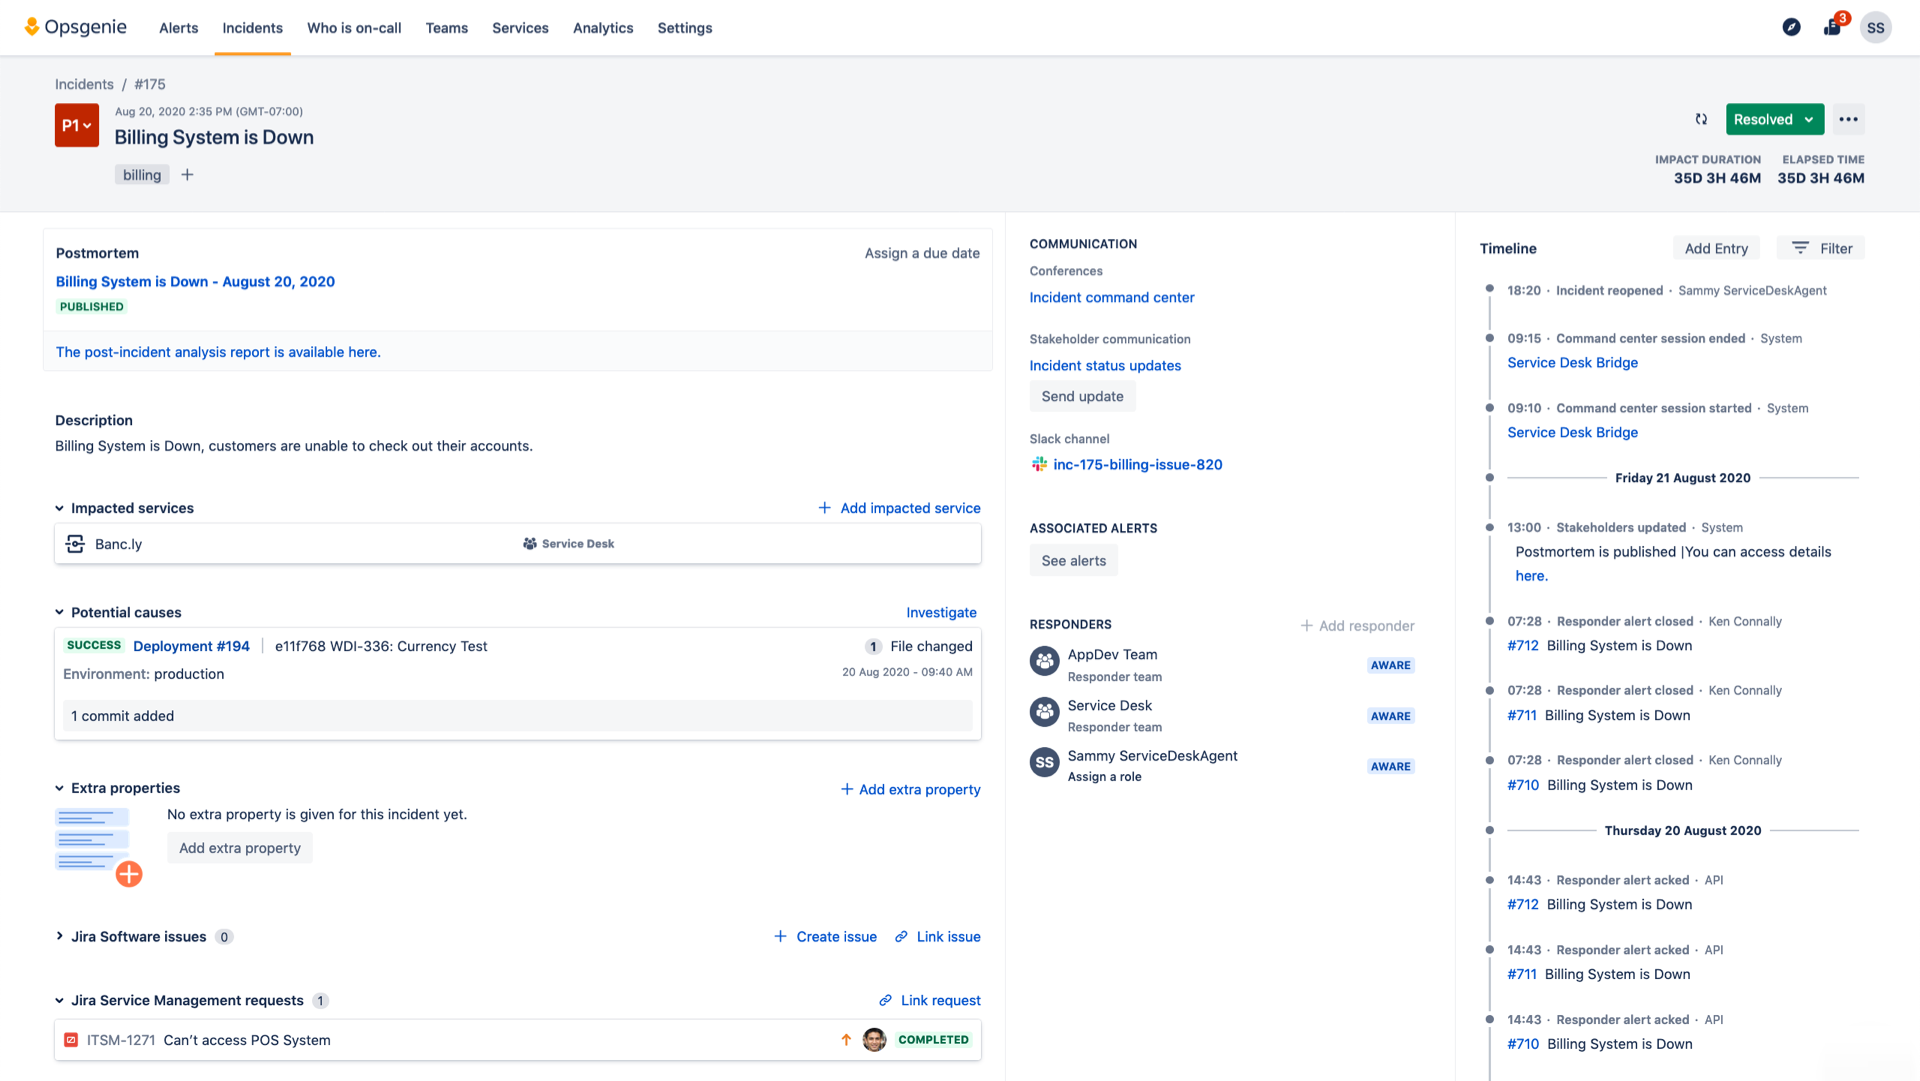The height and width of the screenshot is (1081, 1920).
Task: Select the Analytics menu item
Action: 601,28
